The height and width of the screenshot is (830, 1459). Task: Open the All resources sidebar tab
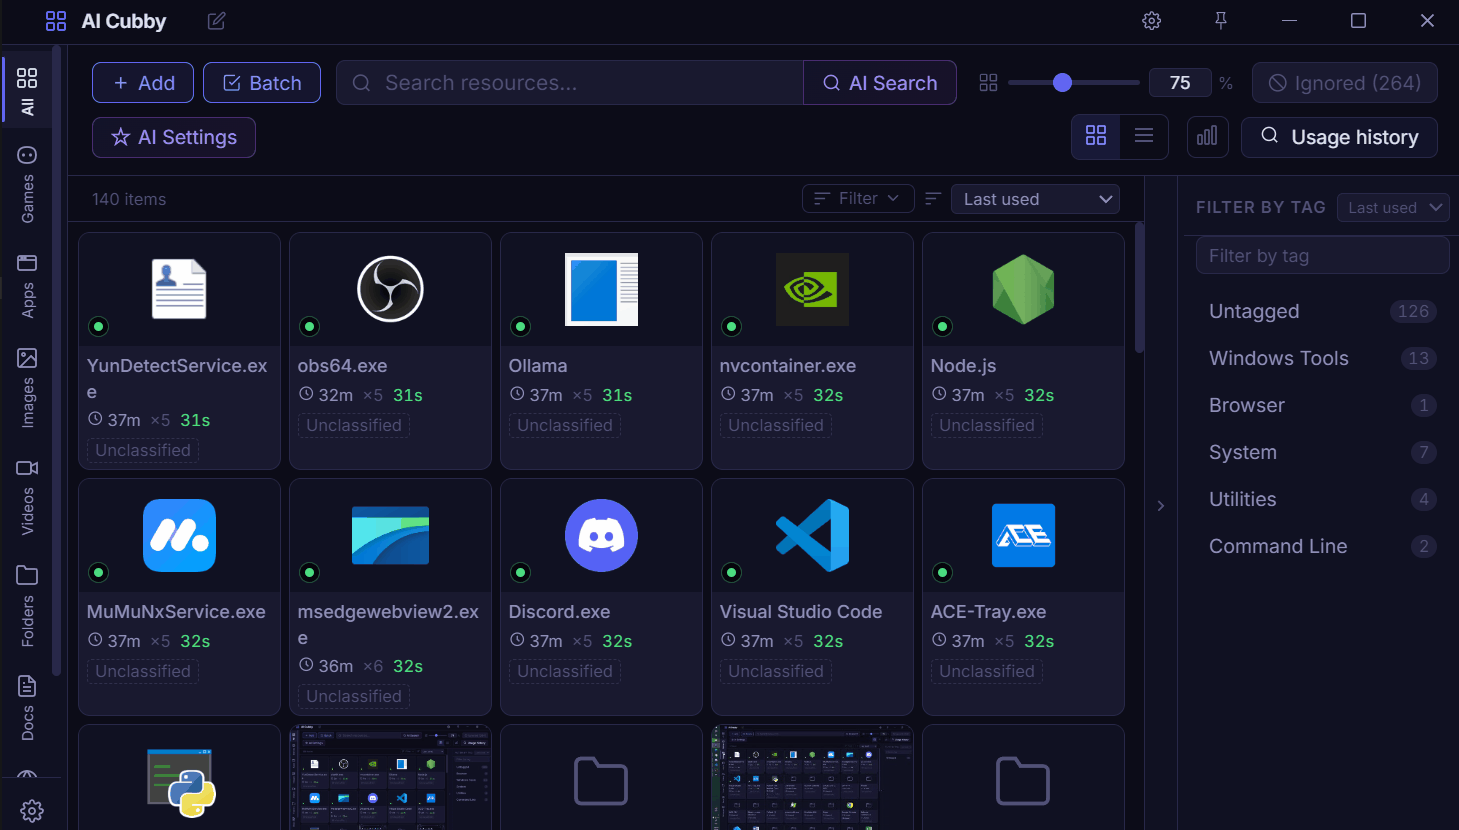coord(27,91)
